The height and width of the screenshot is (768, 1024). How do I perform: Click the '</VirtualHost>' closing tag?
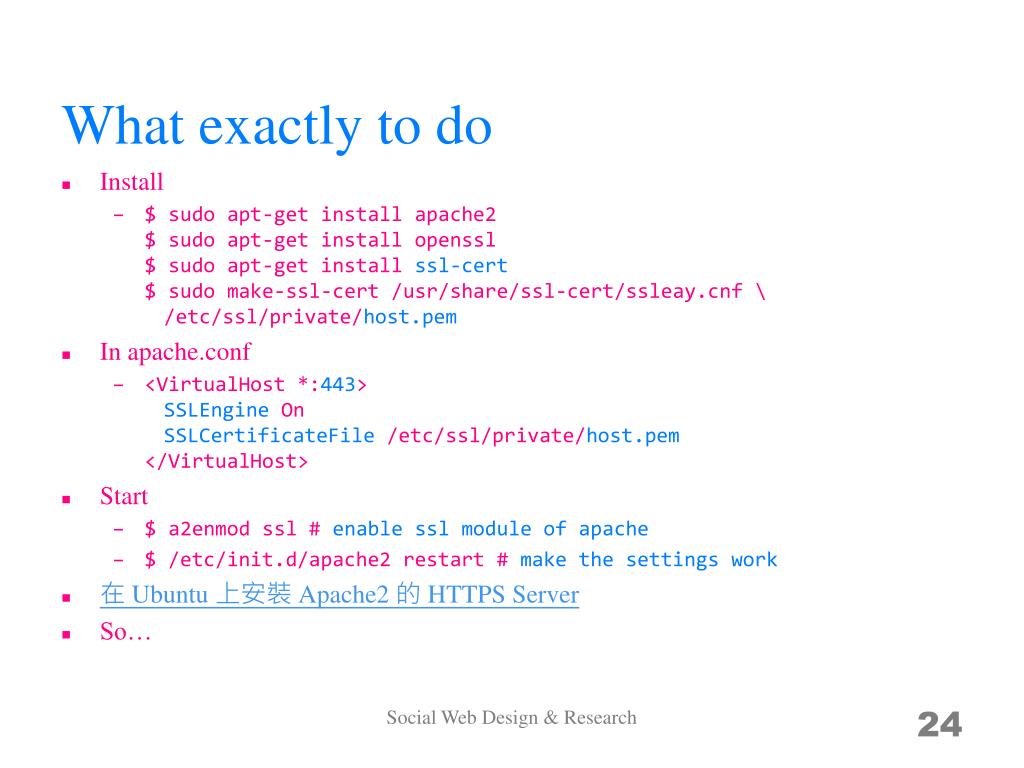(x=227, y=461)
